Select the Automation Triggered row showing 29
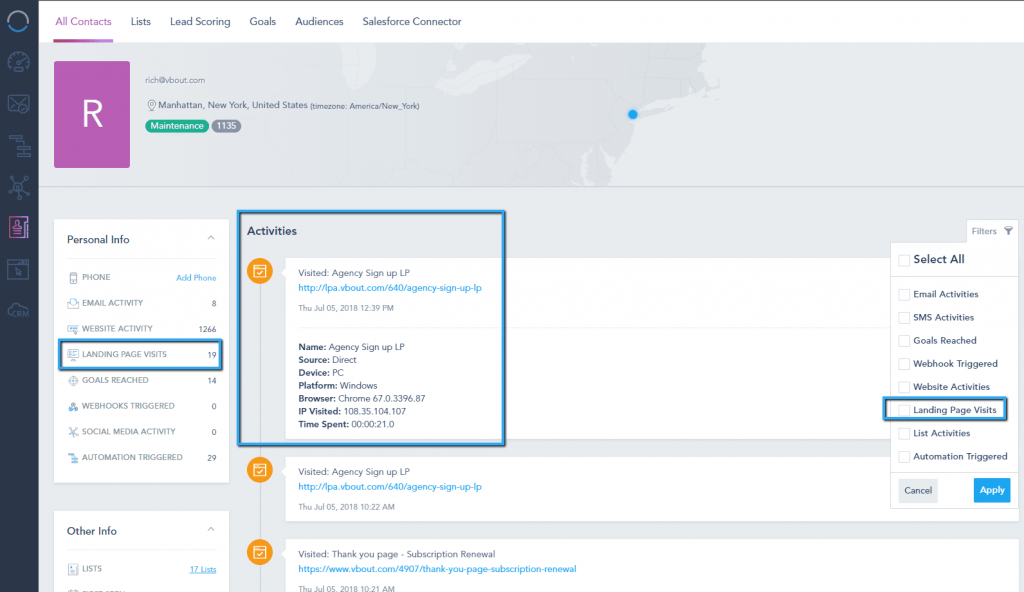The width and height of the screenshot is (1024, 592). click(141, 457)
